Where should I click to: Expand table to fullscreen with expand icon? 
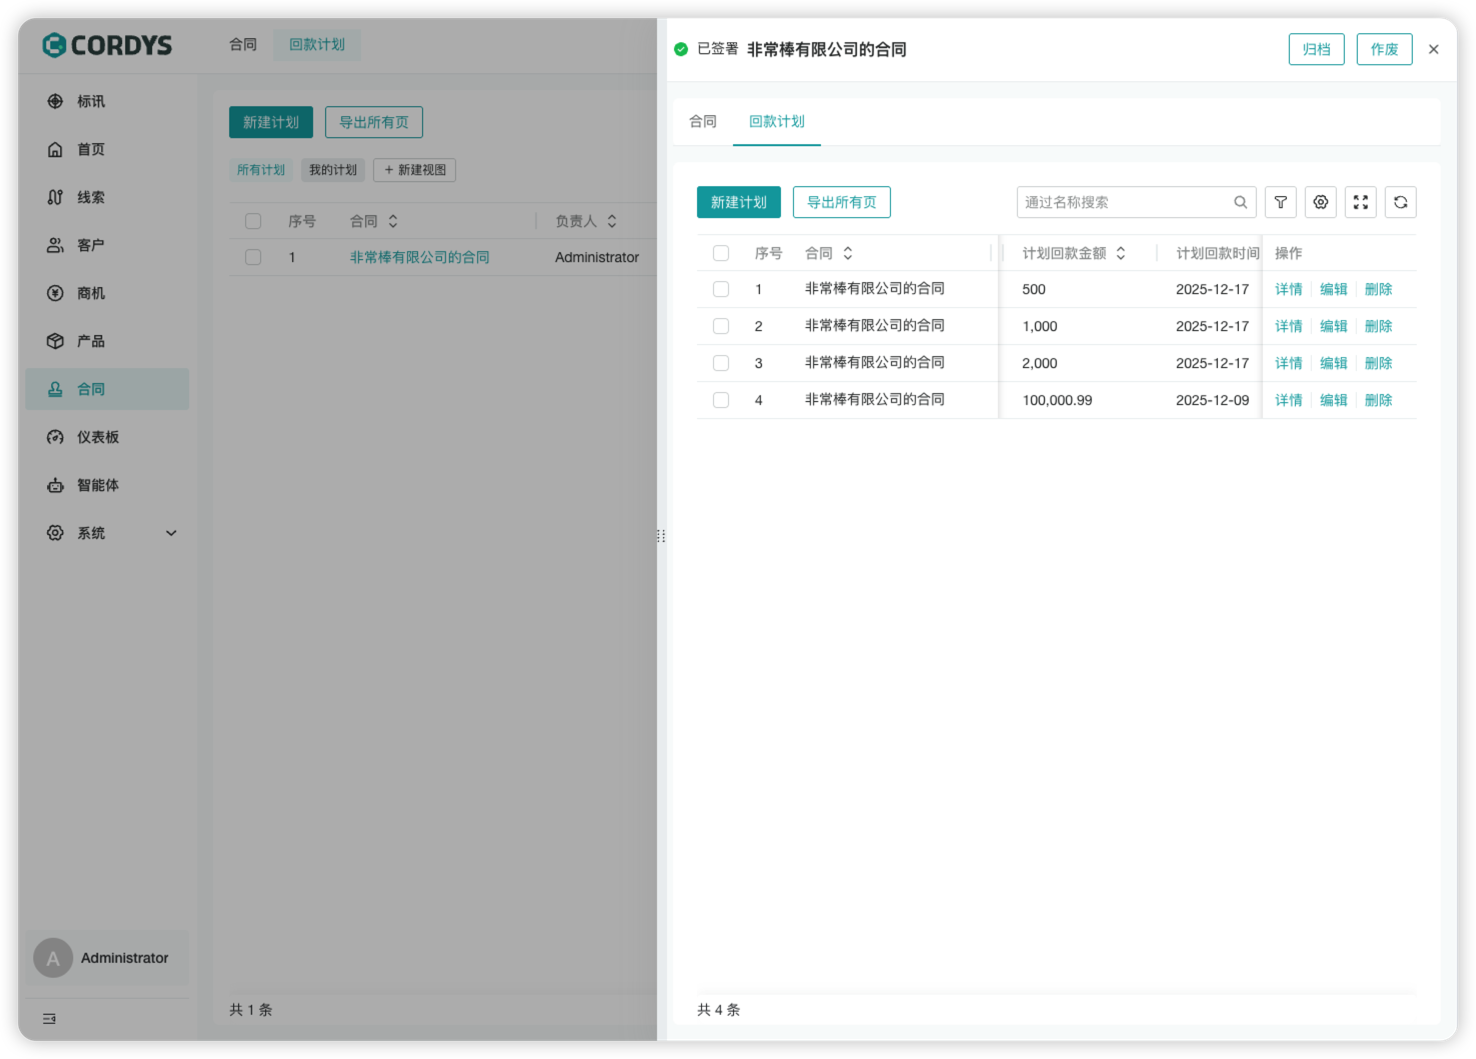coord(1360,202)
